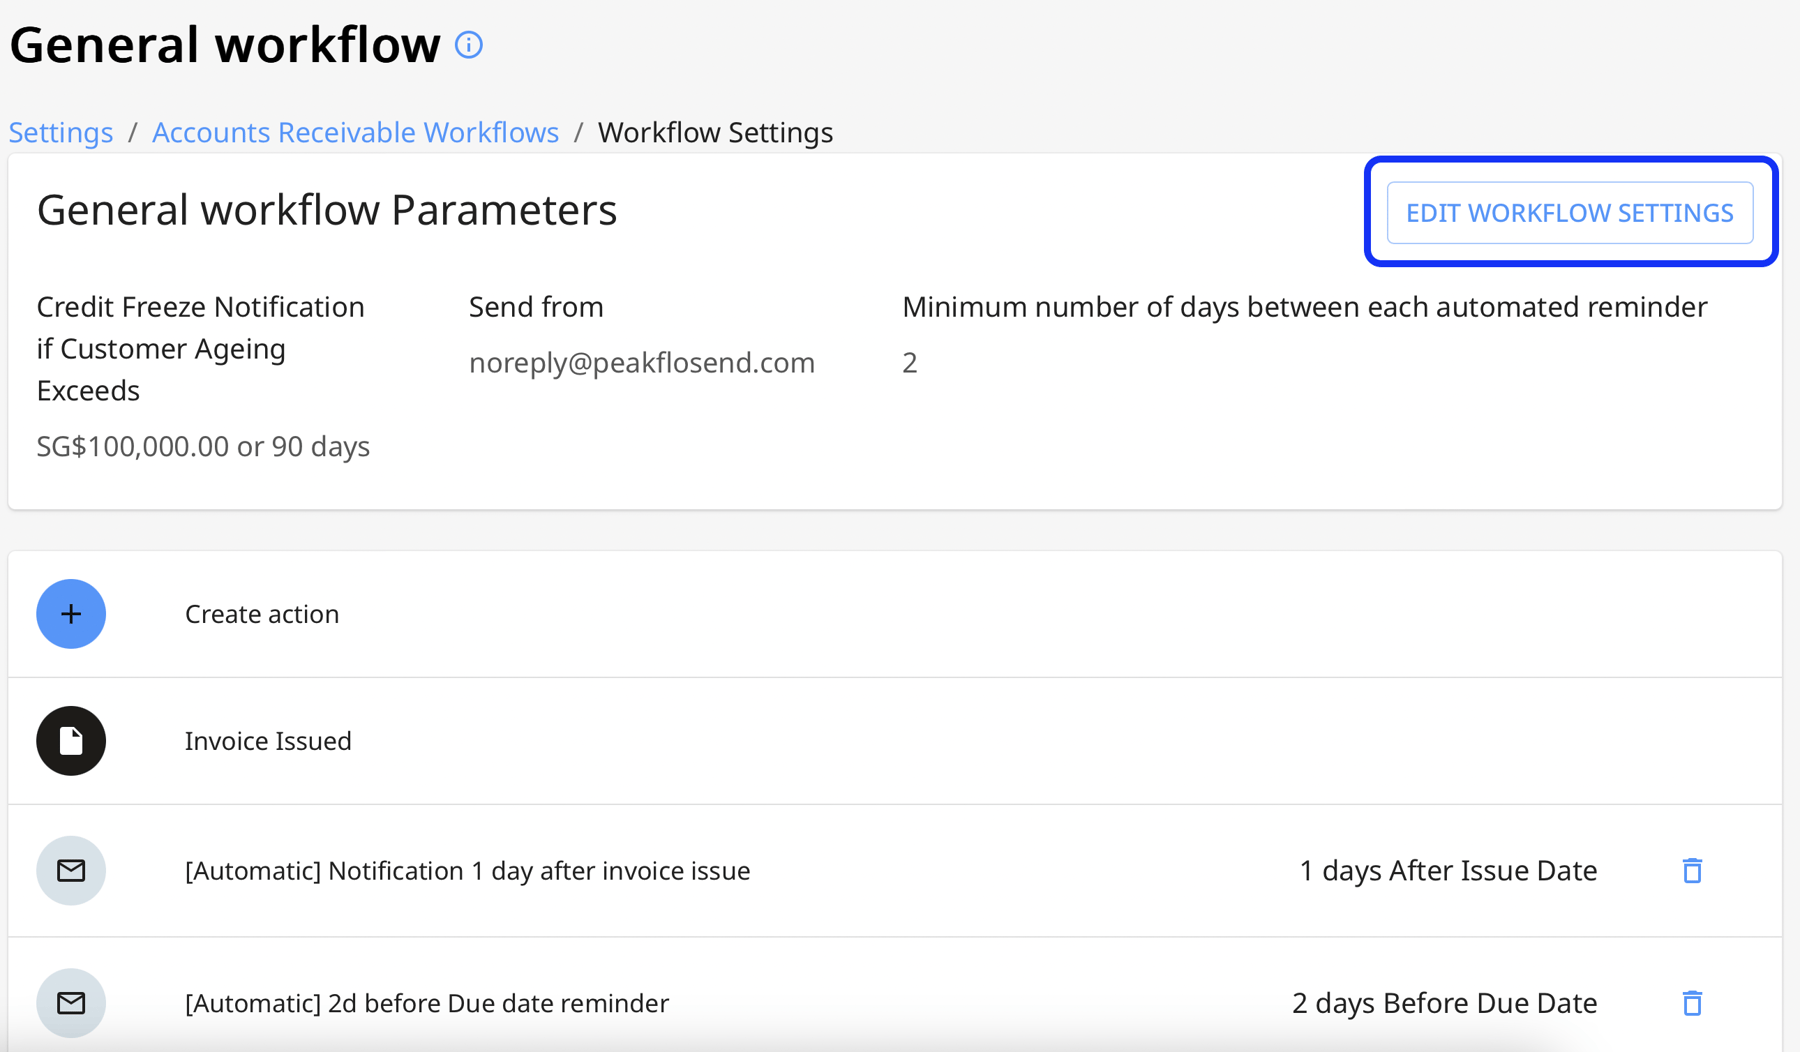This screenshot has width=1800, height=1052.
Task: Select the Invoice Issued row label
Action: pos(268,741)
